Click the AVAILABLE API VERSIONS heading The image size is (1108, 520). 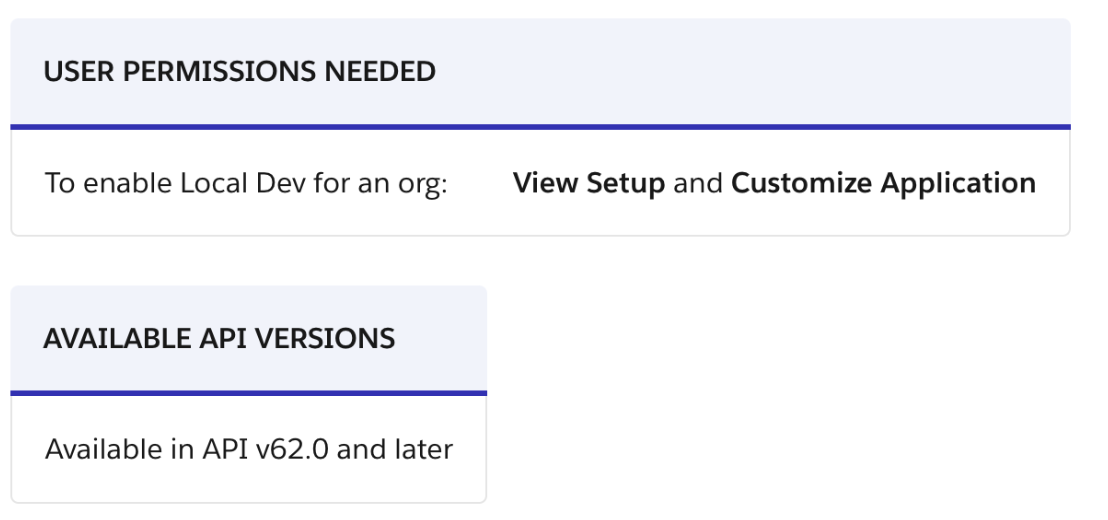(x=219, y=338)
